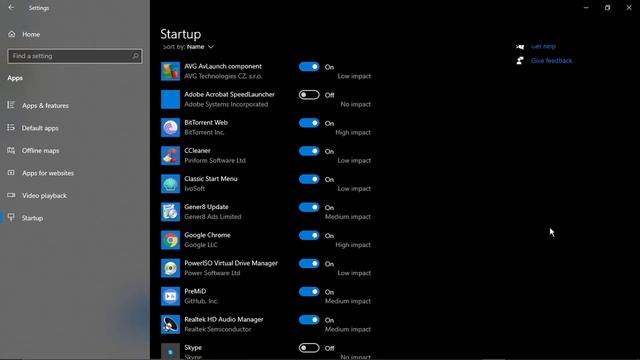Click 'High impact' label for Google Chrome
Image resolution: width=640 pixels, height=360 pixels.
[x=353, y=245]
